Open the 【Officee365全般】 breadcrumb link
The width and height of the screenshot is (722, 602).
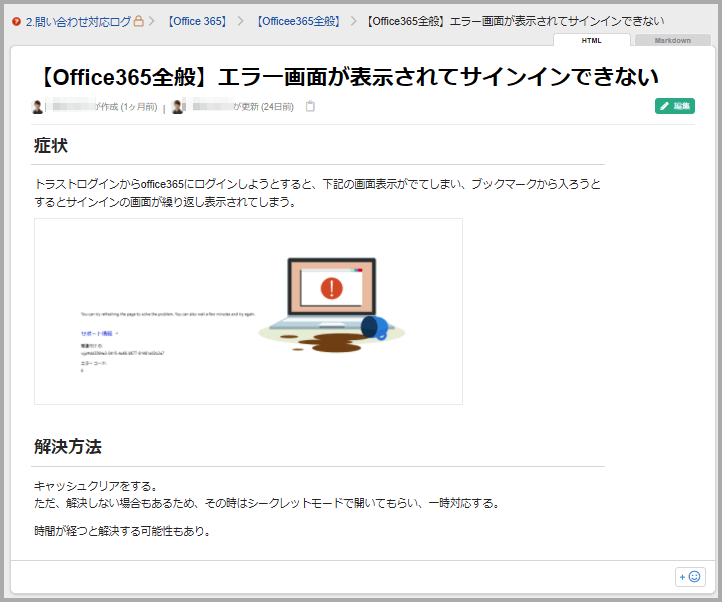coord(298,21)
